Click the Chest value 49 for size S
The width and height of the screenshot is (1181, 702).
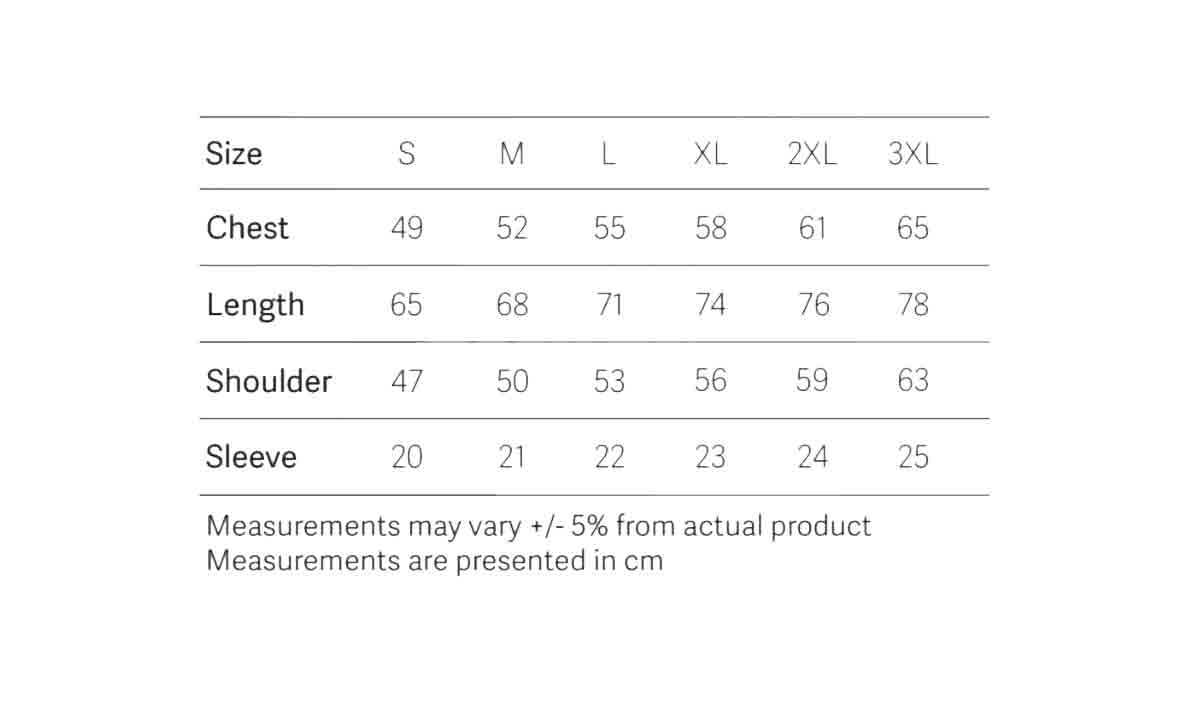click(407, 227)
